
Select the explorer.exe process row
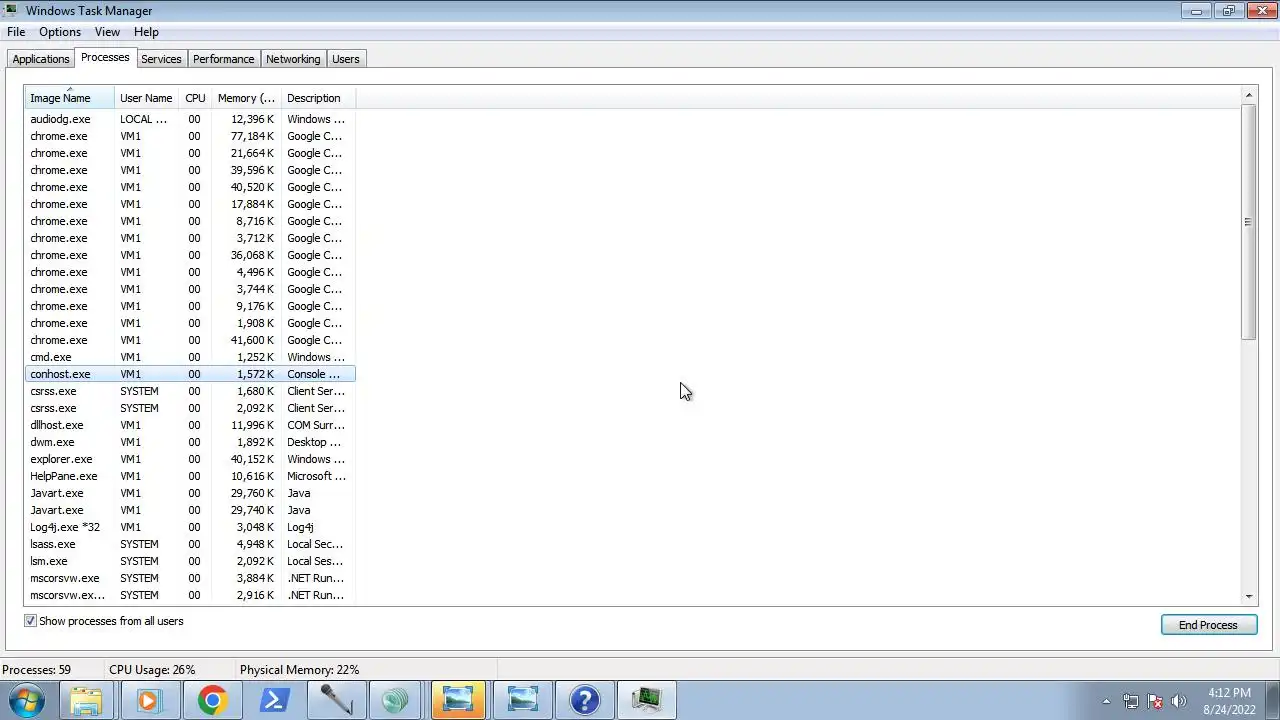tap(190, 459)
